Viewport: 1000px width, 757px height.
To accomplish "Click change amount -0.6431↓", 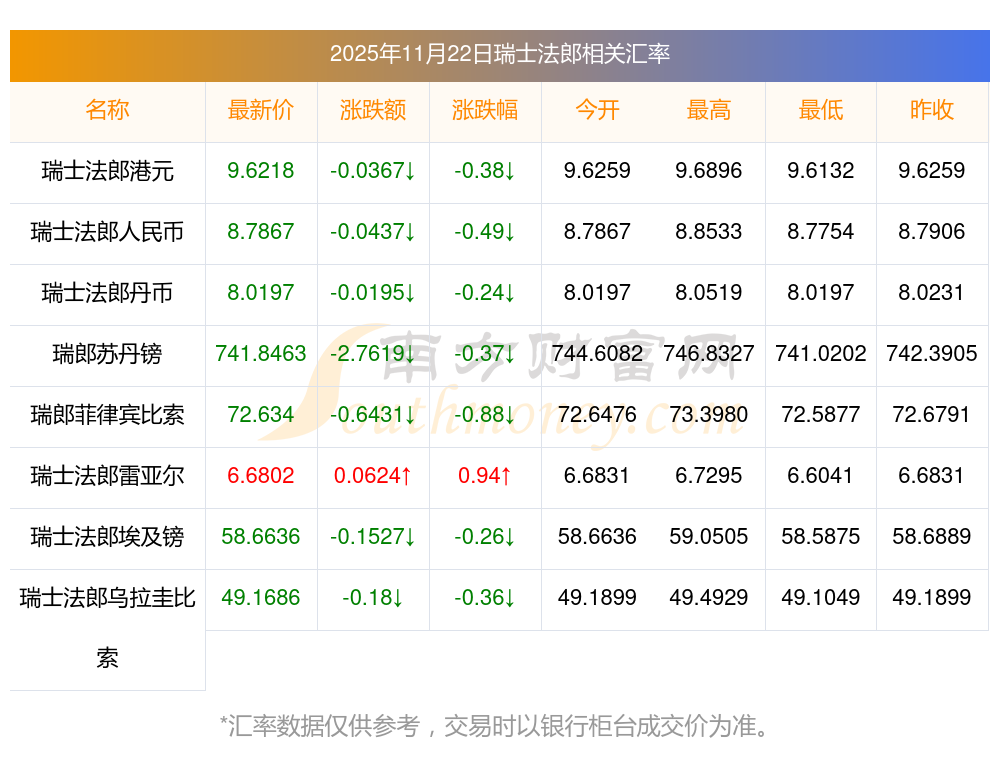I will [373, 415].
